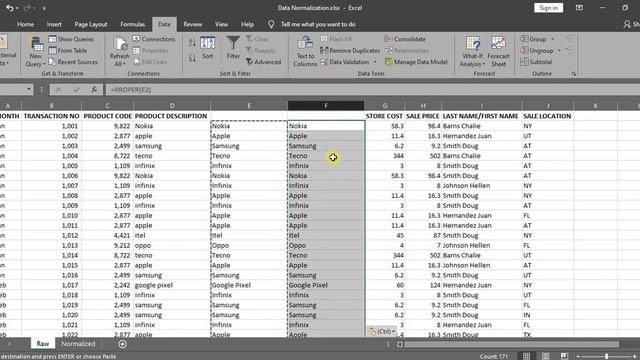The height and width of the screenshot is (360, 640).
Task: Open the Home ribbon tab
Action: [25, 24]
